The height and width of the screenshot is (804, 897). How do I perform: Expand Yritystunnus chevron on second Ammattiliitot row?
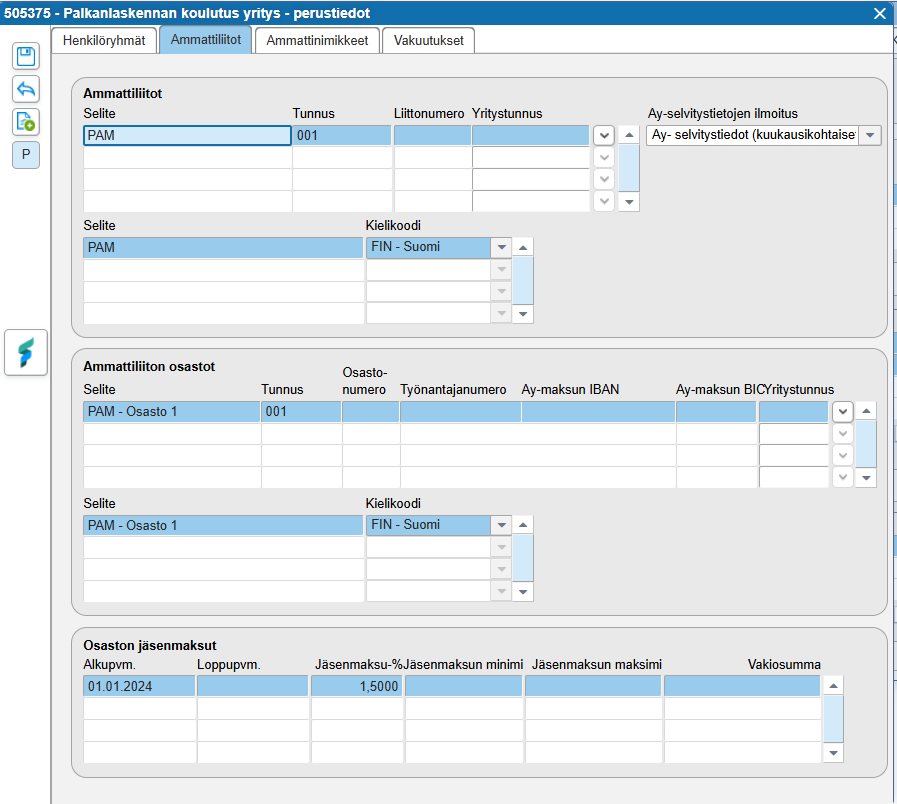pos(604,157)
